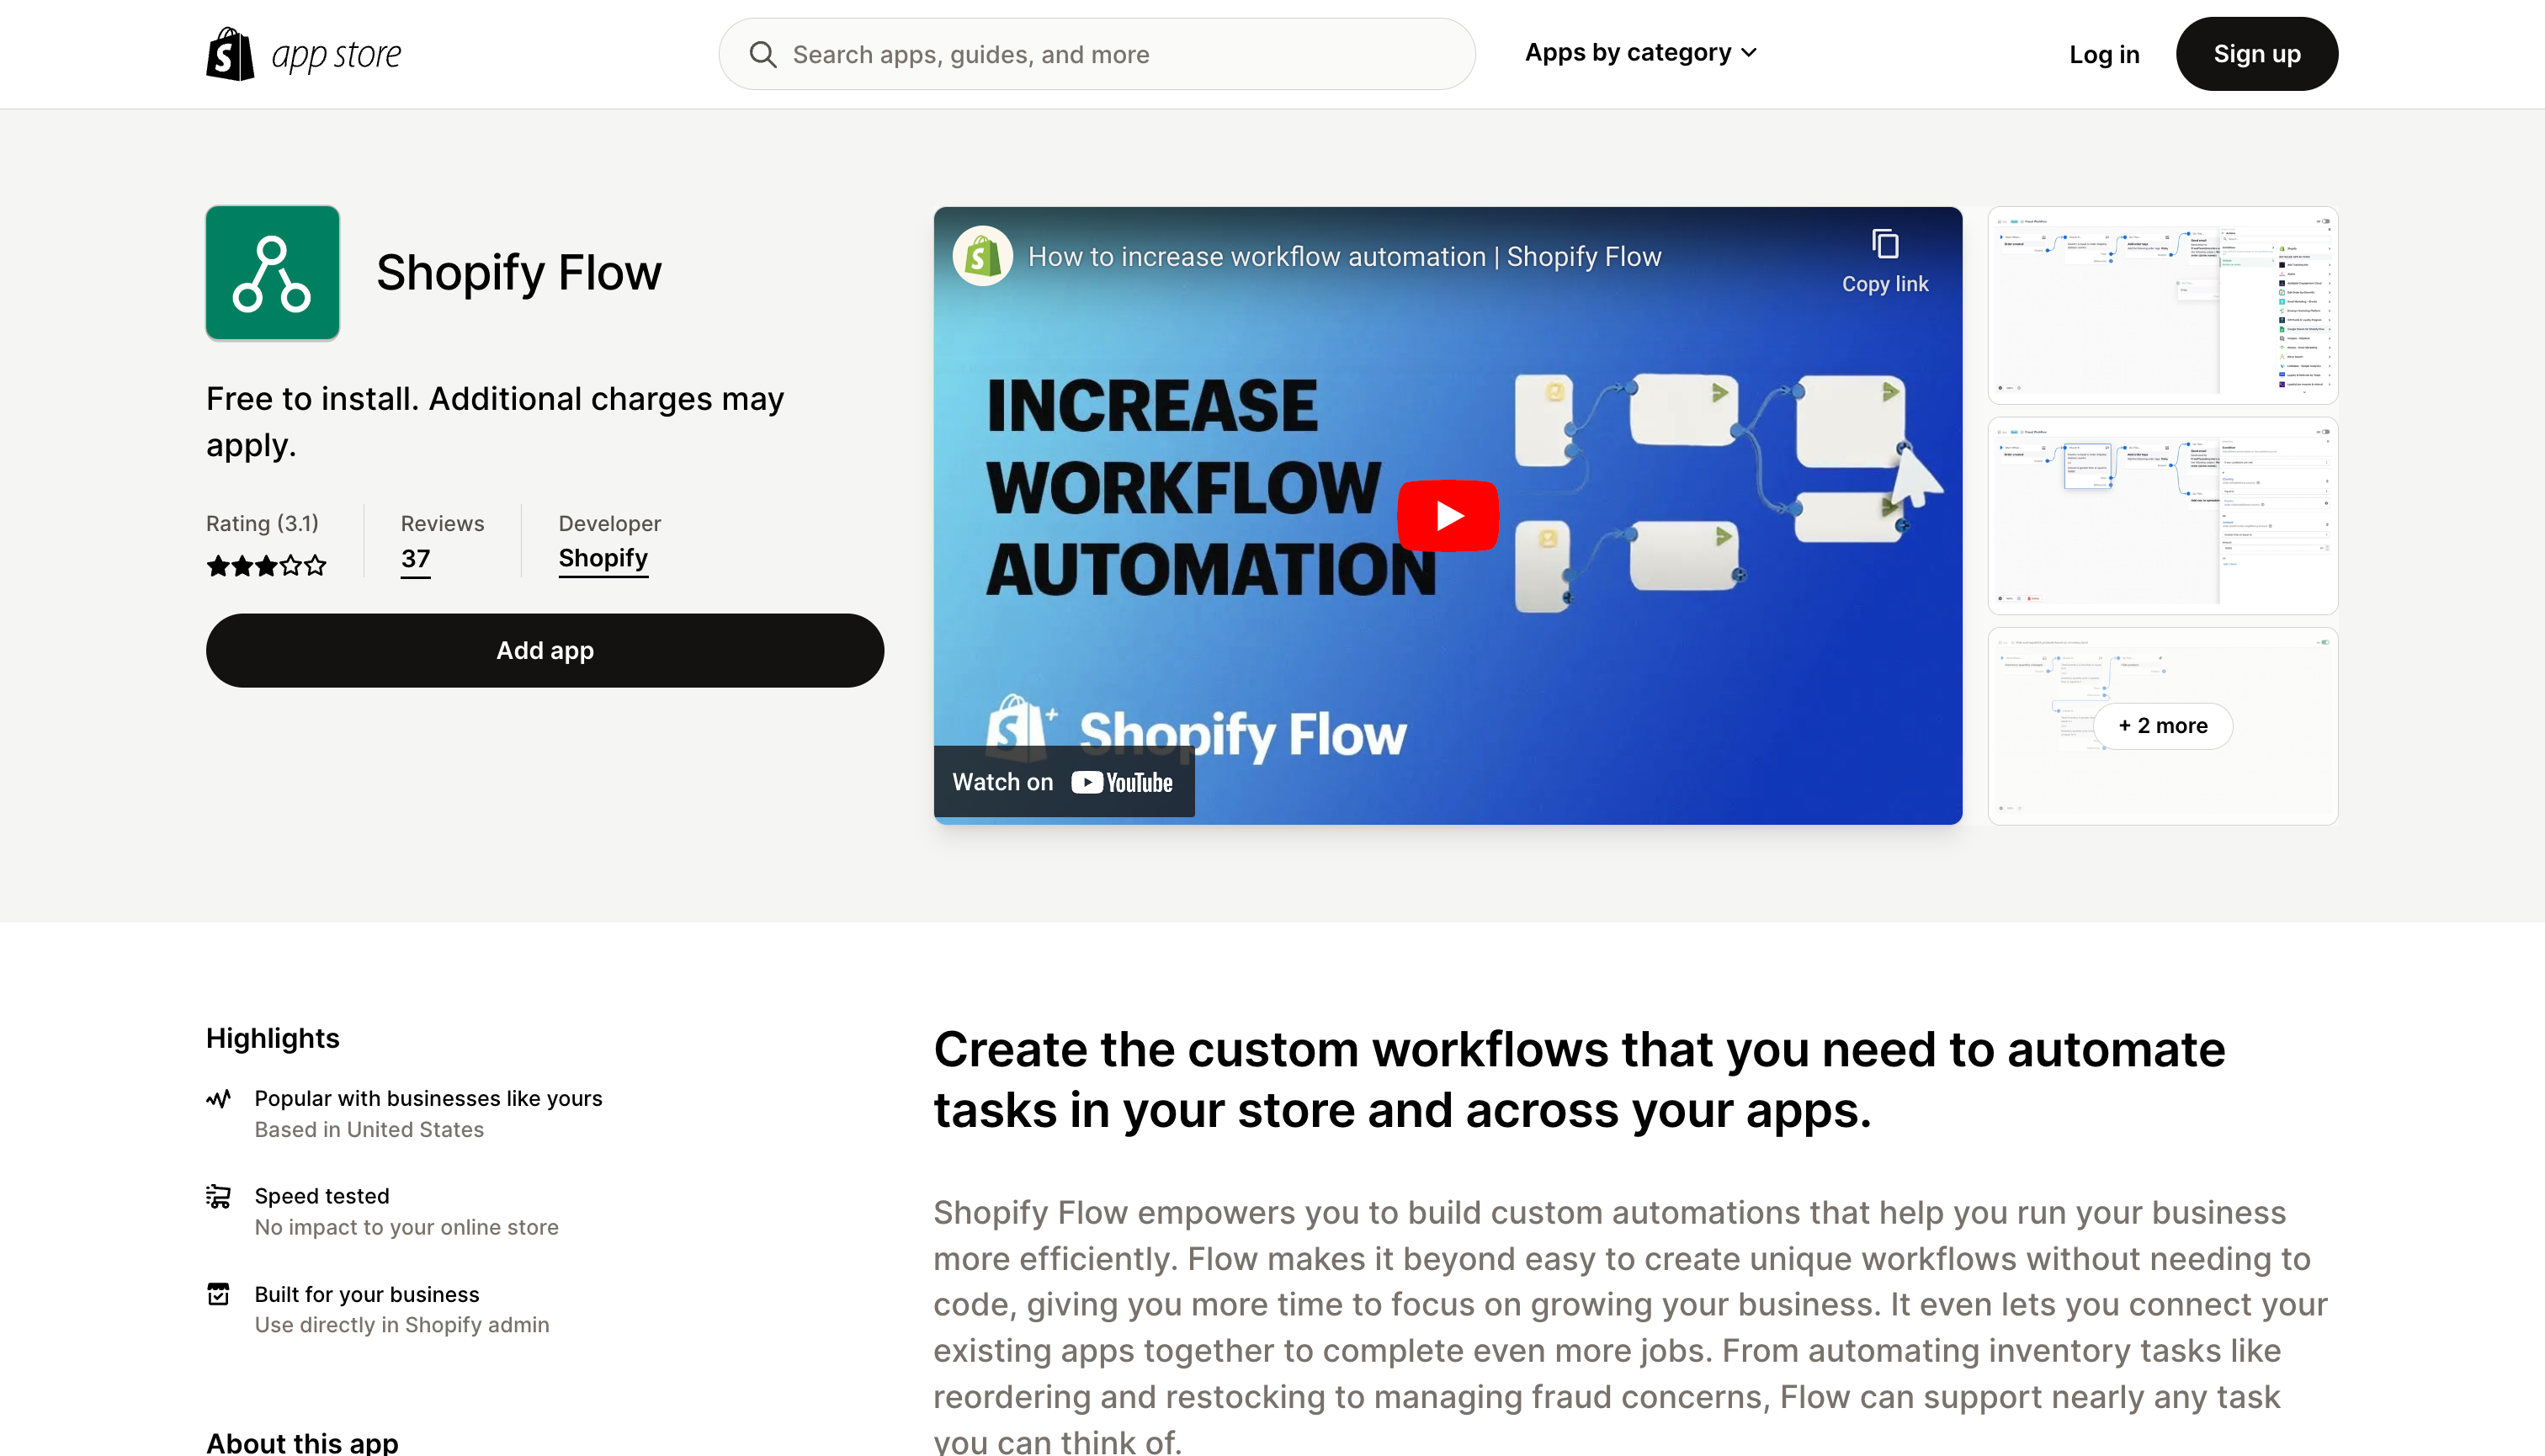2545x1456 pixels.
Task: Click the Shopify App Store logo icon
Action: pyautogui.click(x=231, y=52)
